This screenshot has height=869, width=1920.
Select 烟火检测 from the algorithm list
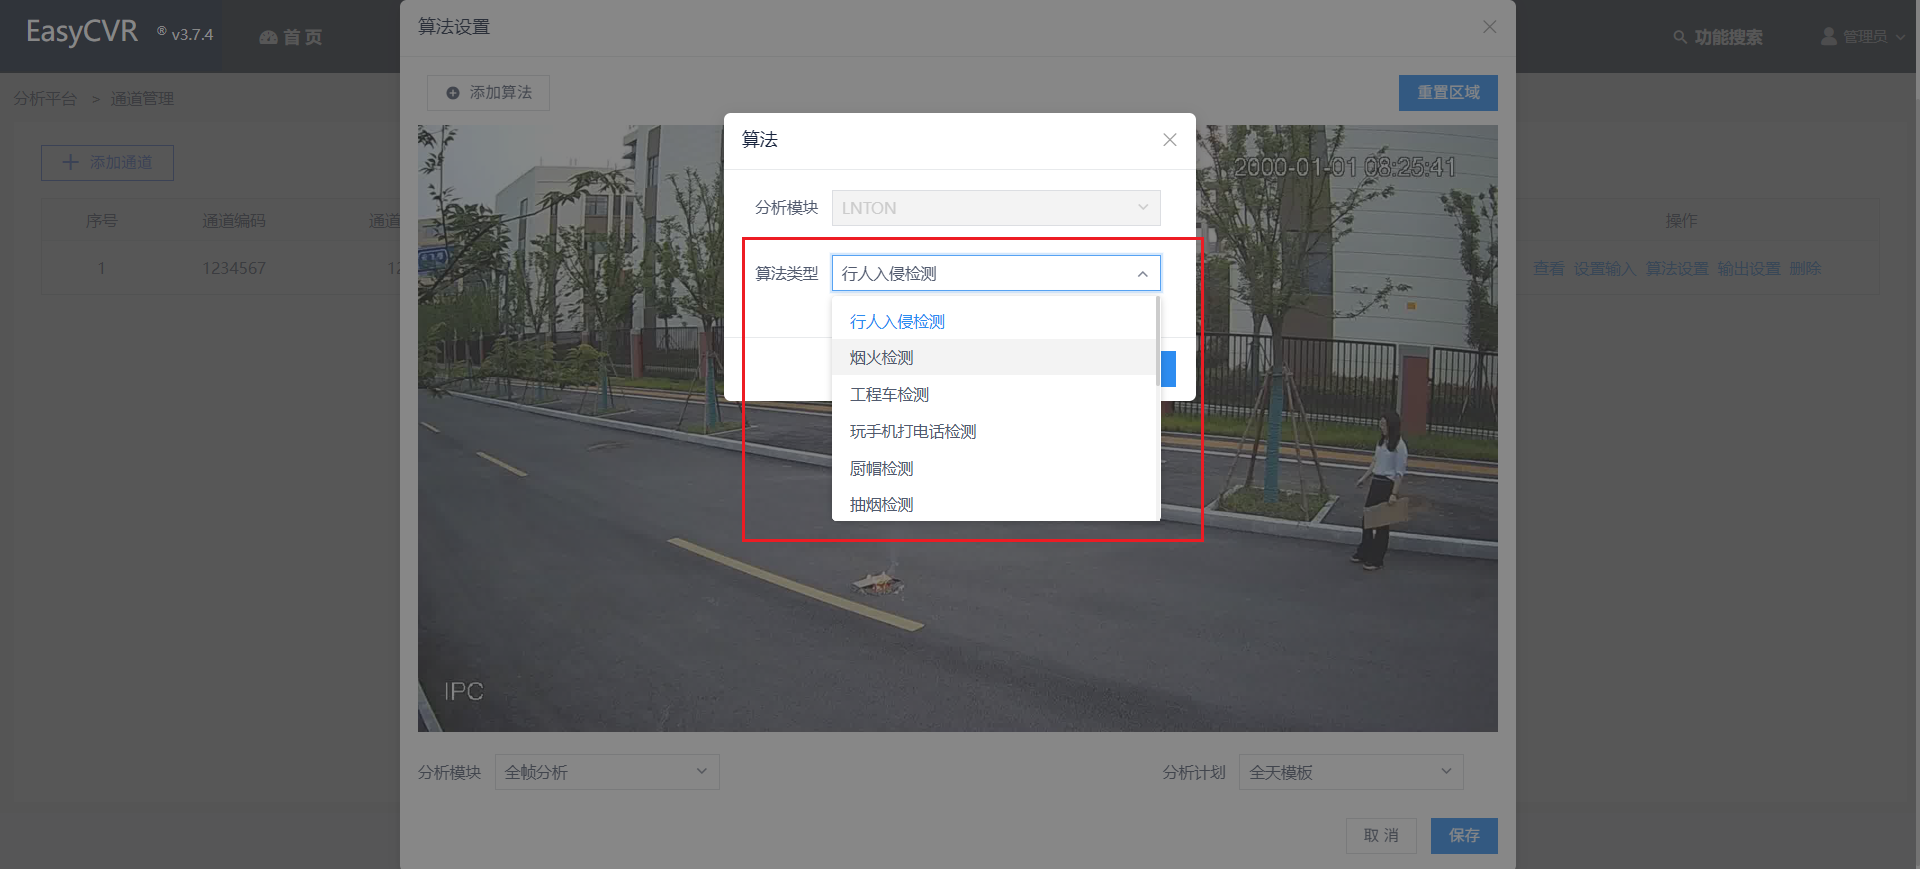[881, 358]
